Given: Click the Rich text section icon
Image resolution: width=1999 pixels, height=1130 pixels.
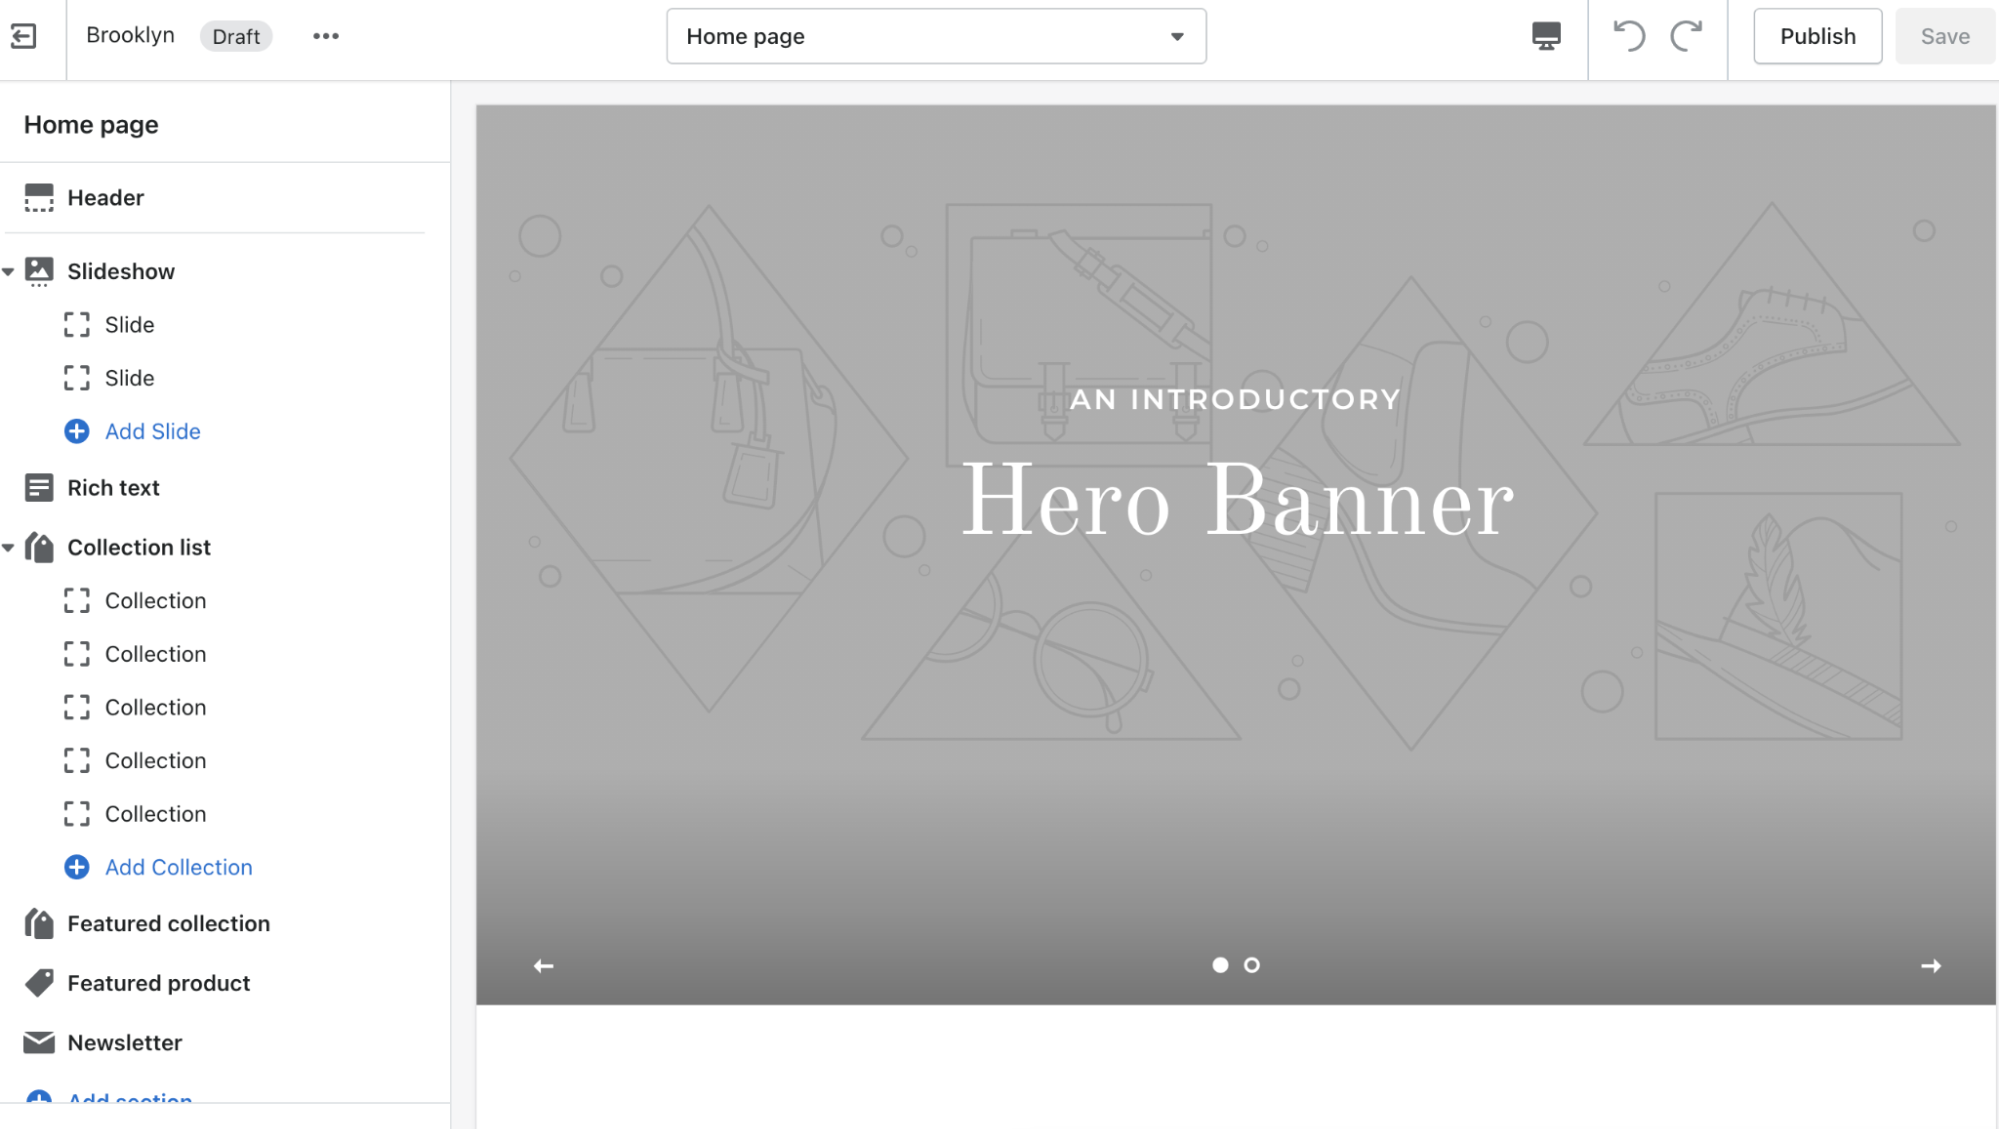Looking at the screenshot, I should coord(37,487).
